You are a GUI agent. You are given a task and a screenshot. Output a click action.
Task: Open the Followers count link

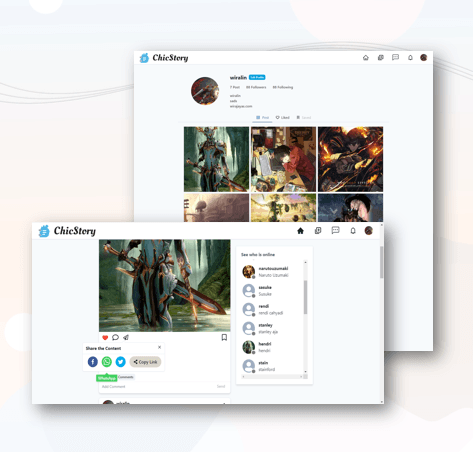coord(256,87)
